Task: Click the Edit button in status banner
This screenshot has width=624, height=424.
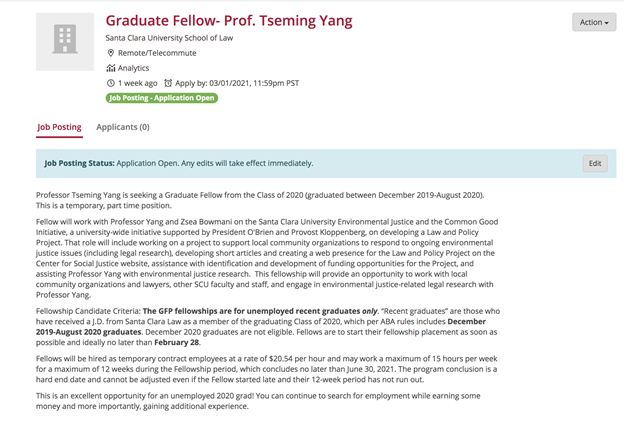Action: click(x=595, y=163)
